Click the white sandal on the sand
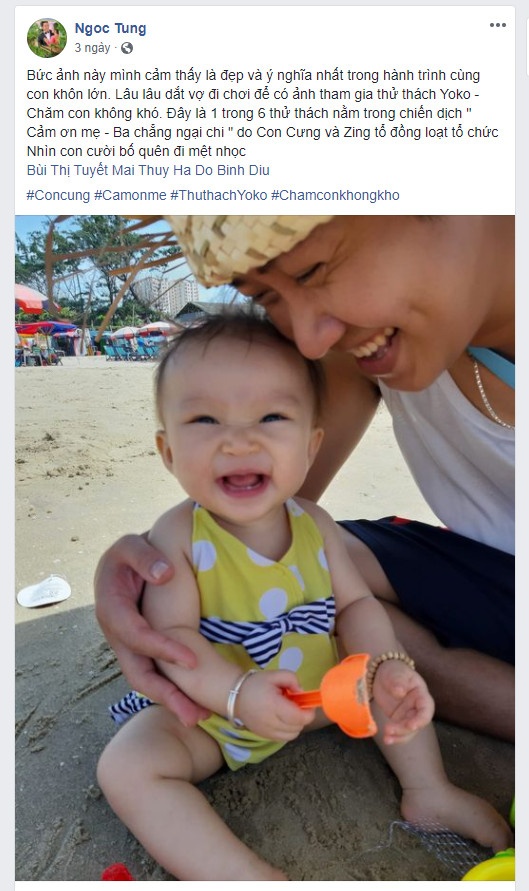This screenshot has width=529, height=891. (44, 592)
